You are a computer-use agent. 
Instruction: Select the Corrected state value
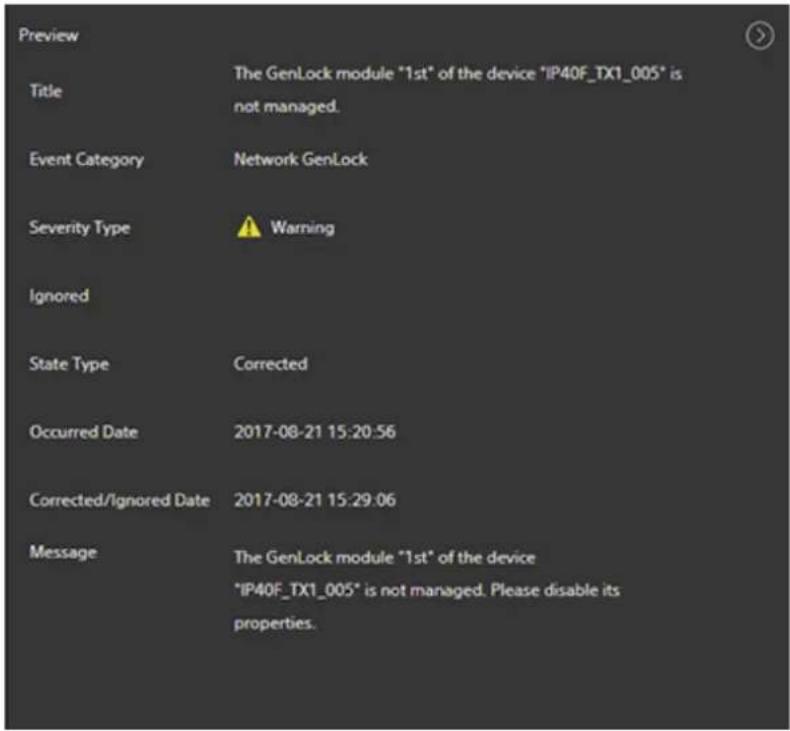271,363
